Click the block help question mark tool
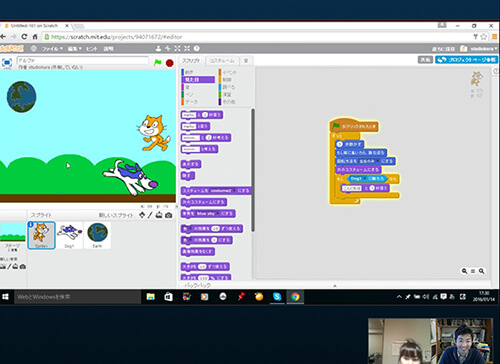The height and width of the screenshot is (364, 500). (x=197, y=49)
